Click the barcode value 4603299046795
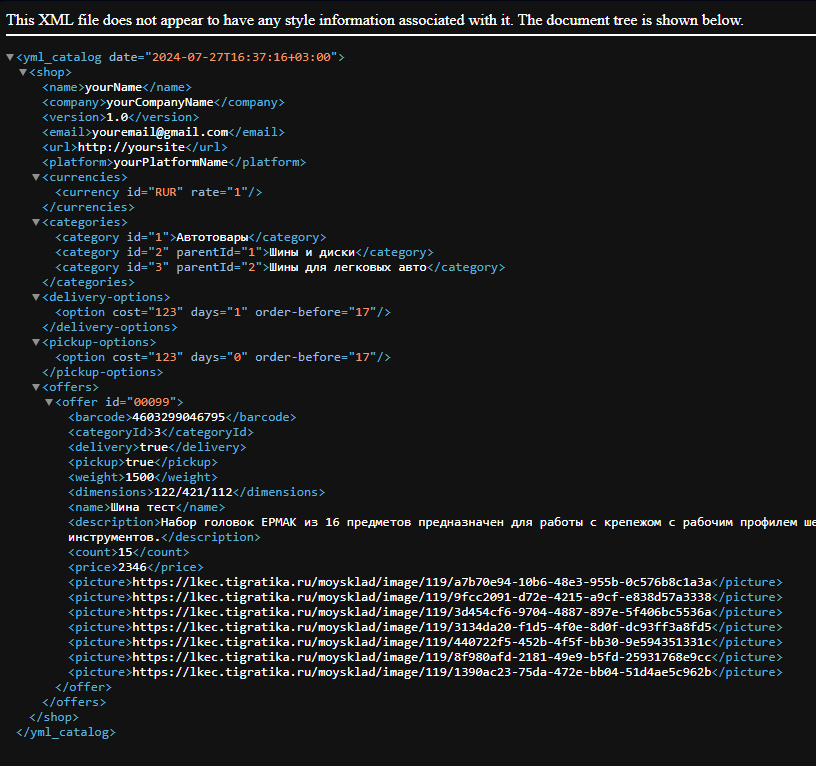816x766 pixels. coord(178,417)
